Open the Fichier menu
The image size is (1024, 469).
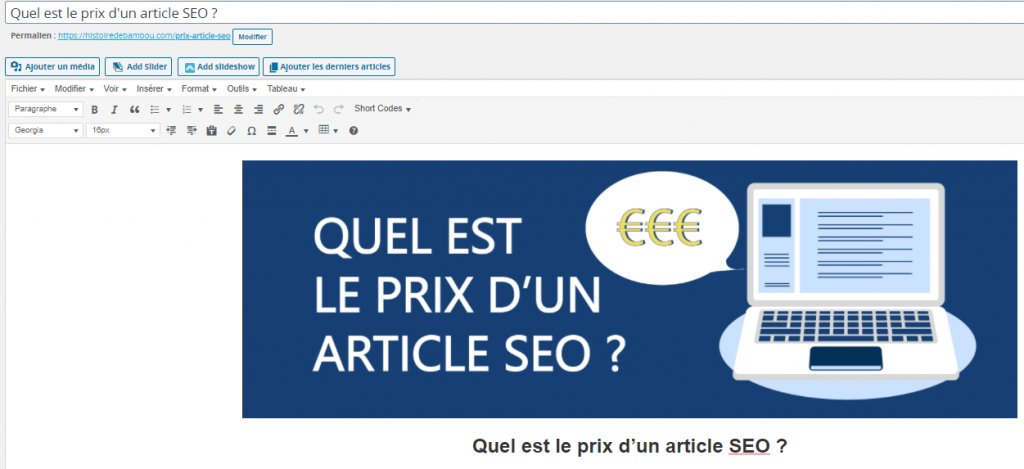pos(28,89)
